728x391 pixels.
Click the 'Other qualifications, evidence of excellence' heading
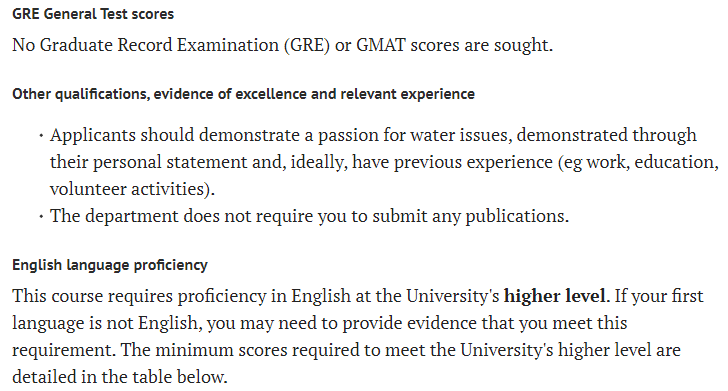click(243, 94)
